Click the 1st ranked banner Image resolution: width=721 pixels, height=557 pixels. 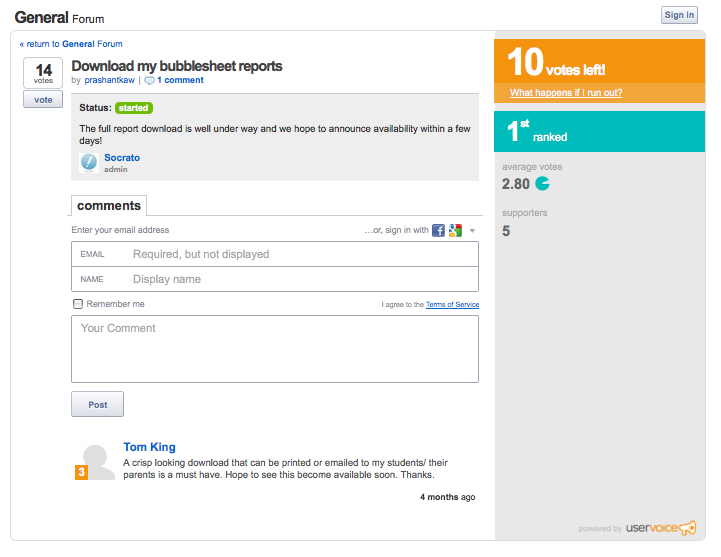[600, 132]
